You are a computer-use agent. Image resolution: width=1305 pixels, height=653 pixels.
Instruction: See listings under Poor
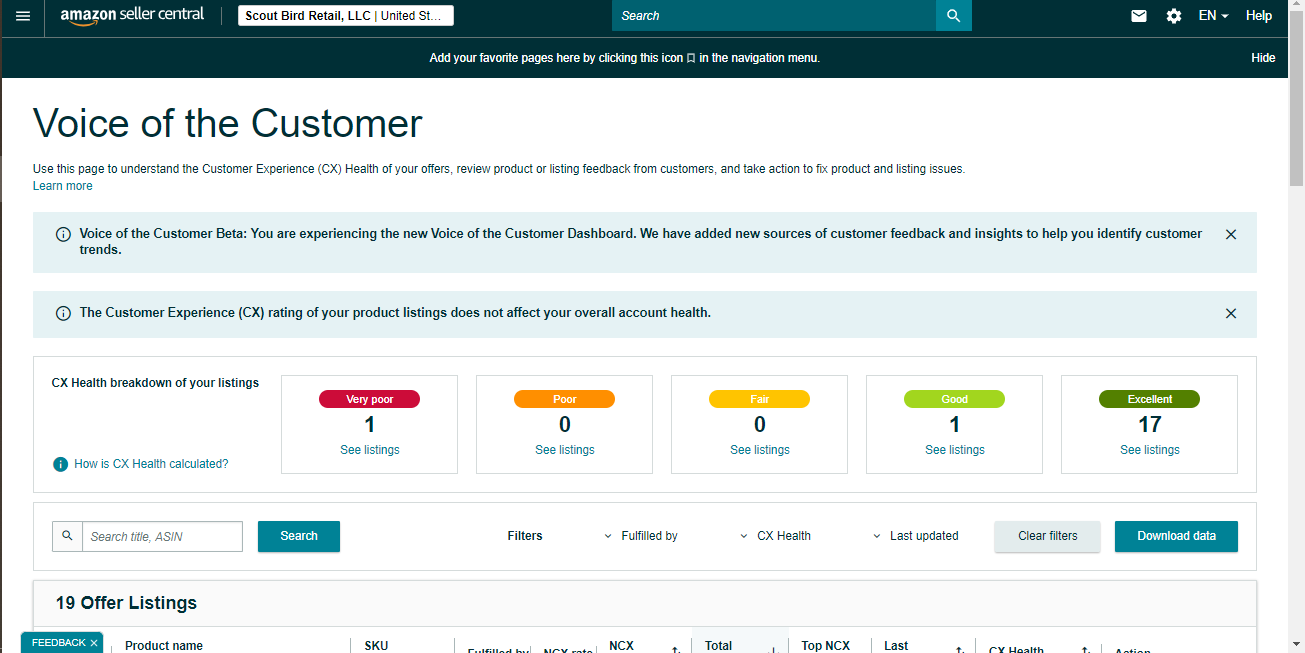tap(565, 450)
